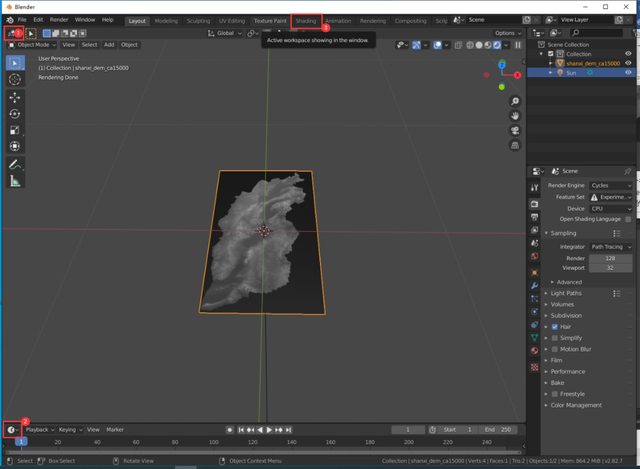Viewport: 640px width, 469px height.
Task: Open the Keying popover in timeline
Action: (70, 430)
